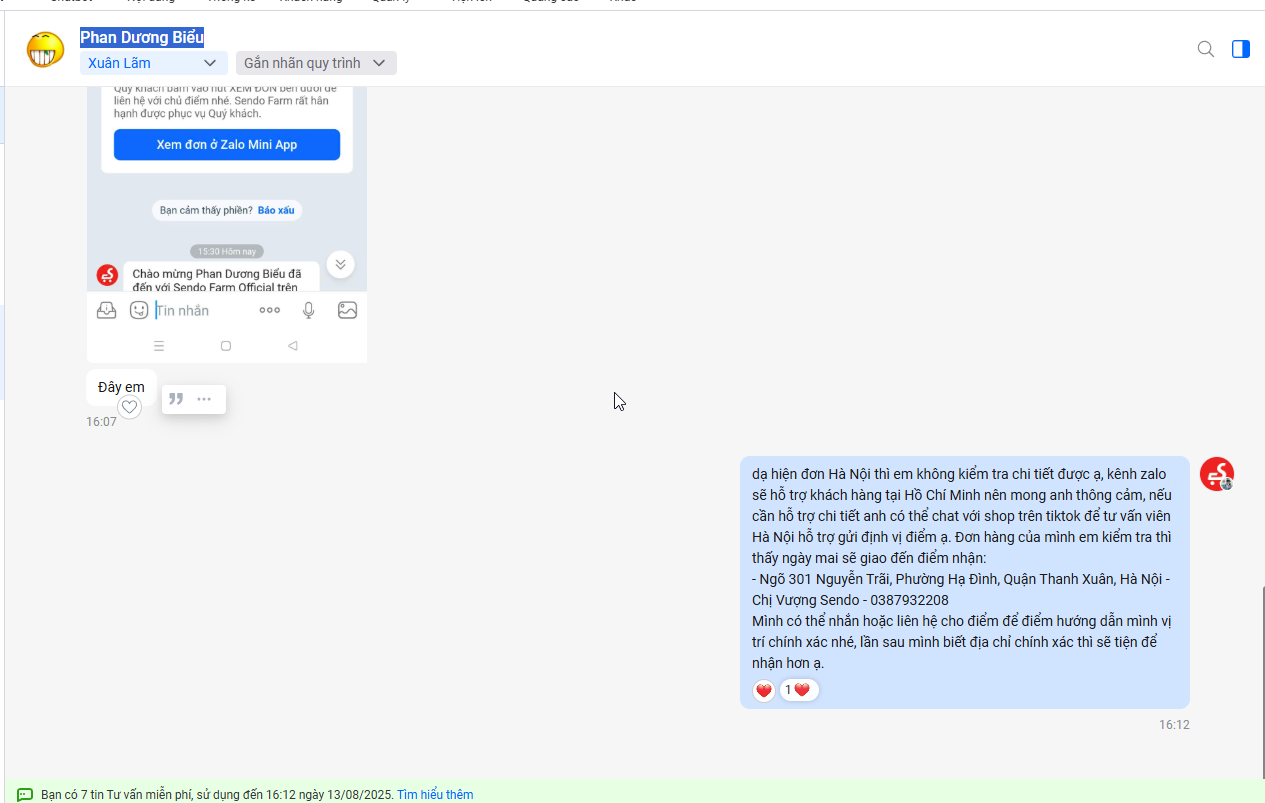
Task: Open the chat search magnifier icon
Action: click(1206, 49)
